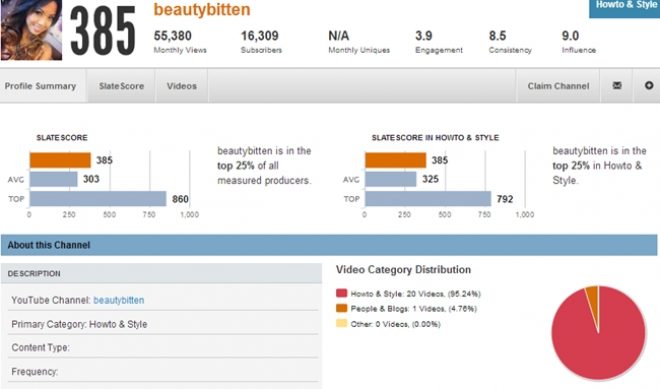Screen dimensions: 660x389
Task: Open the beautybitten YouTube channel link
Action: (x=119, y=300)
